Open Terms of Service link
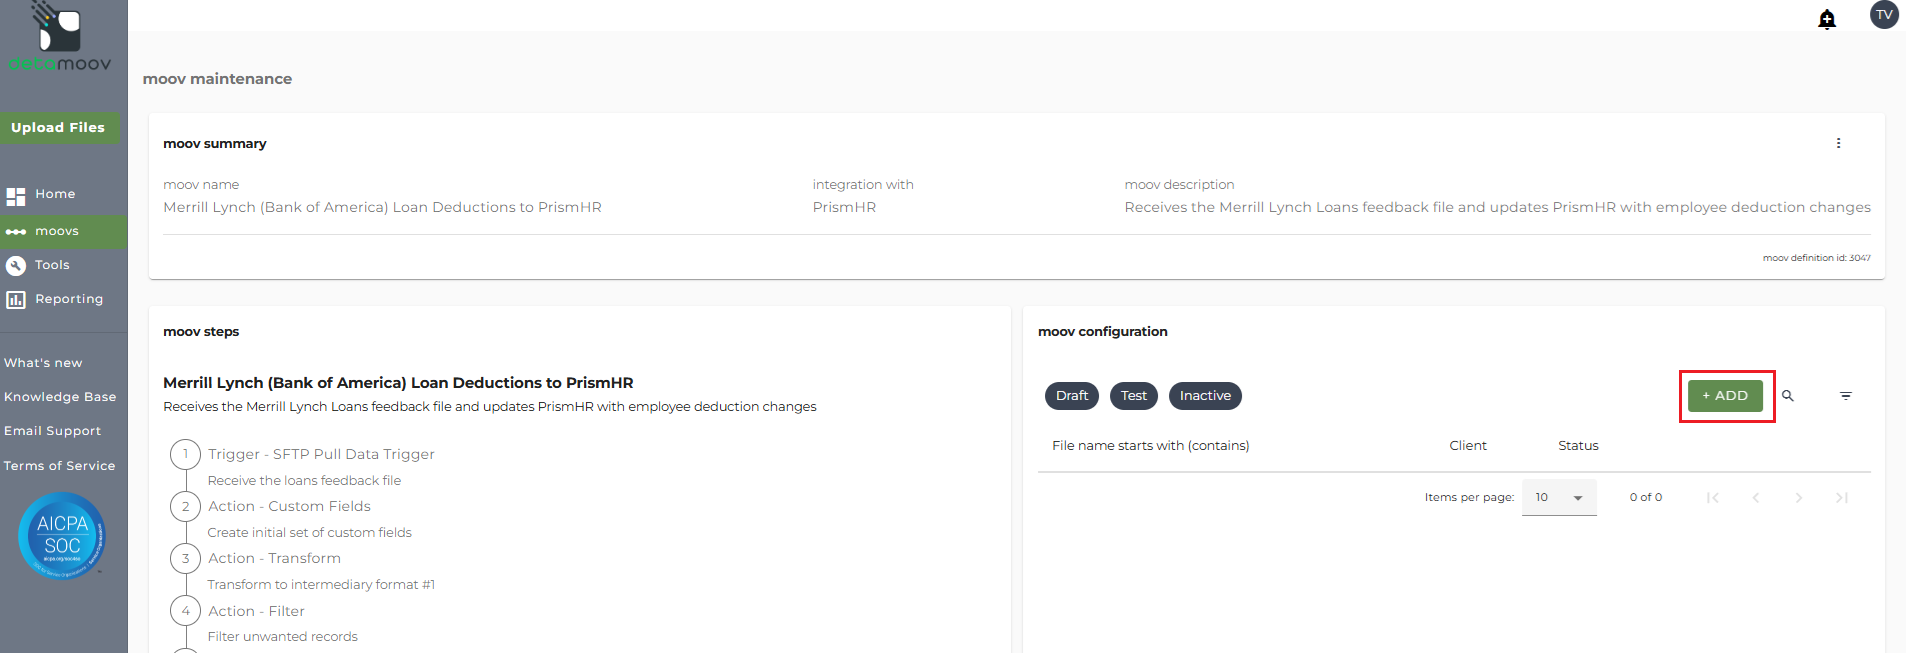The height and width of the screenshot is (653, 1906). pyautogui.click(x=59, y=466)
